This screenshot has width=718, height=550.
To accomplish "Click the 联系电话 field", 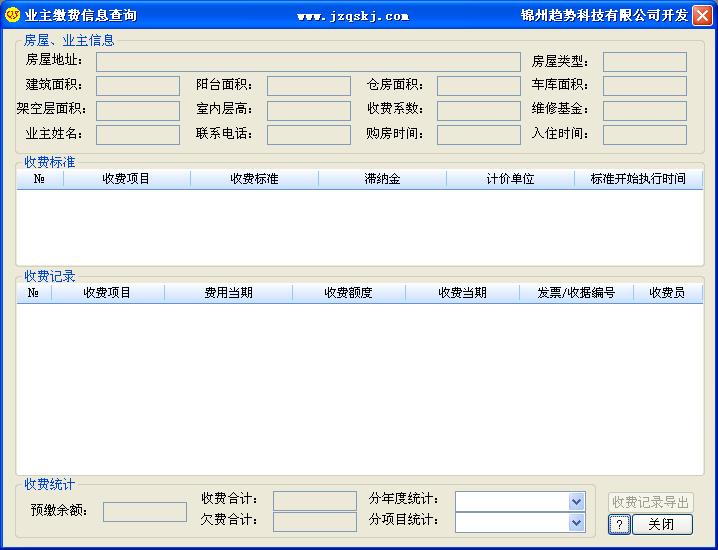I will coord(308,134).
